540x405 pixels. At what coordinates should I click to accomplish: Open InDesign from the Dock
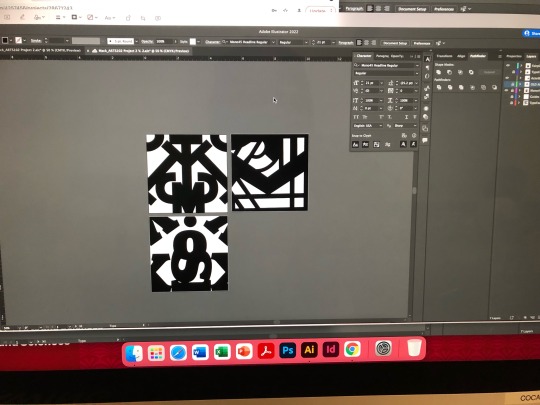pos(331,350)
